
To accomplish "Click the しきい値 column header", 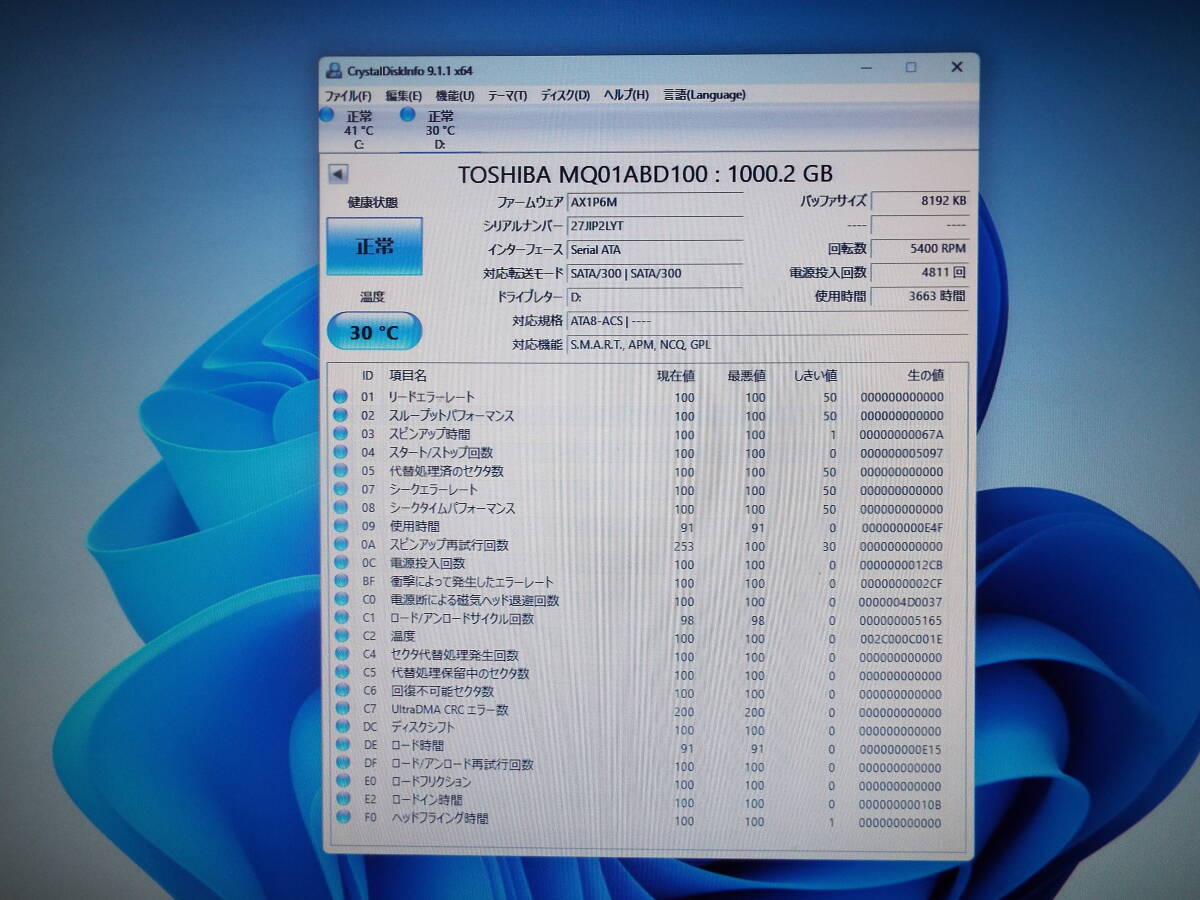I will 815,375.
